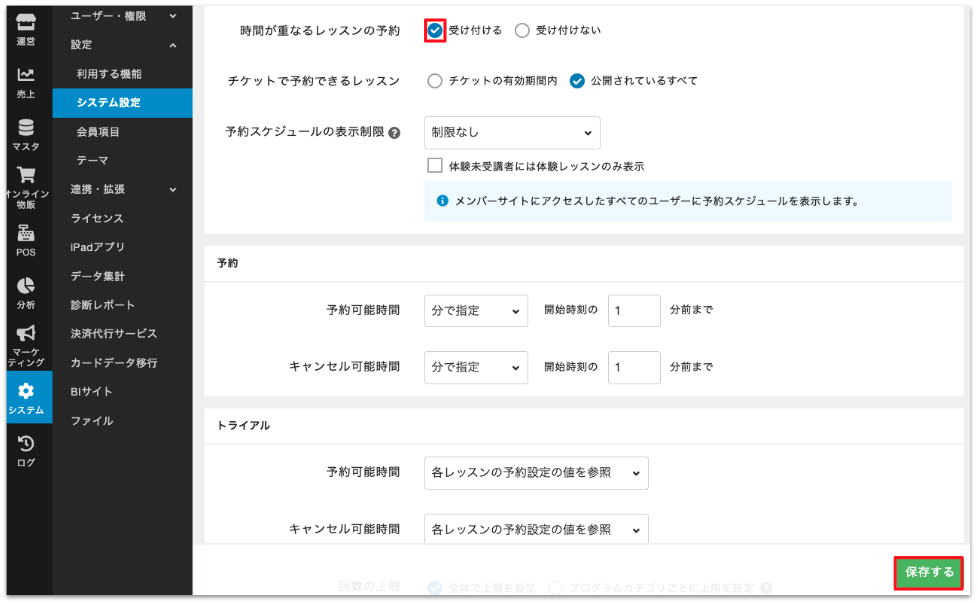Choose チケットの有効期間内 radio button
This screenshot has height=603, width=978.
(x=434, y=81)
